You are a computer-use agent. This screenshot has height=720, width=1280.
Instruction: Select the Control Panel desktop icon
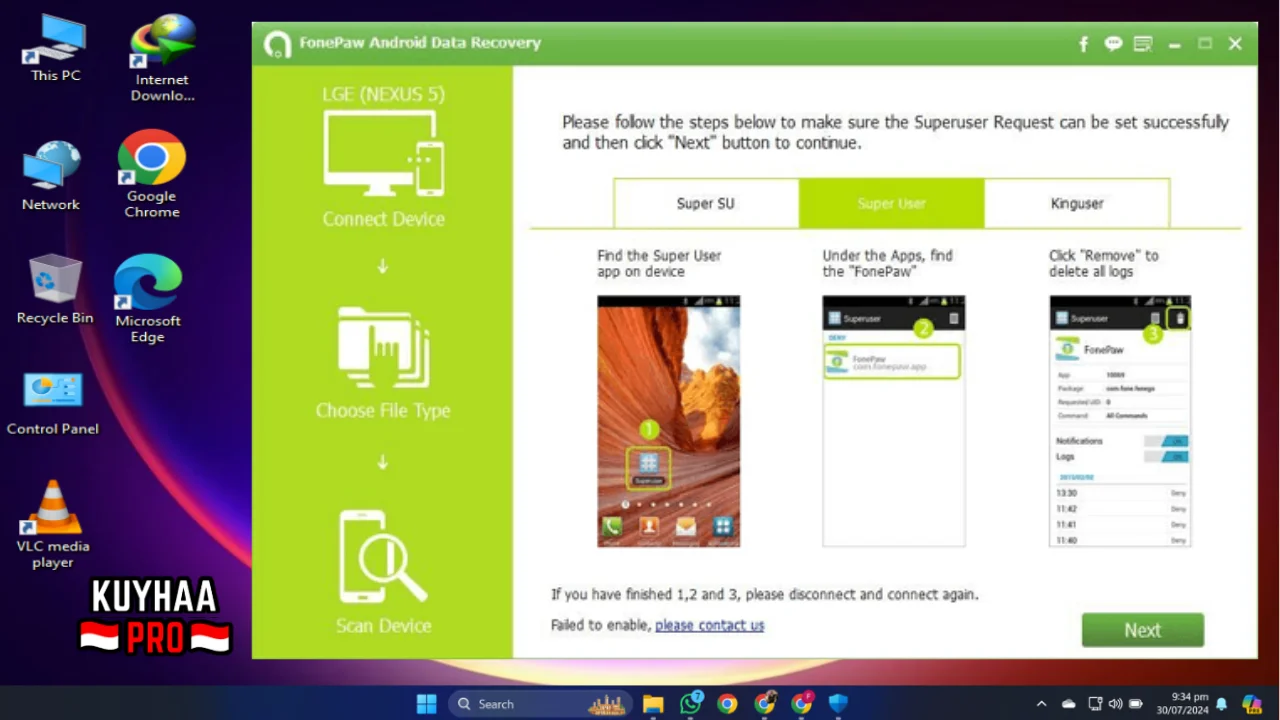53,404
